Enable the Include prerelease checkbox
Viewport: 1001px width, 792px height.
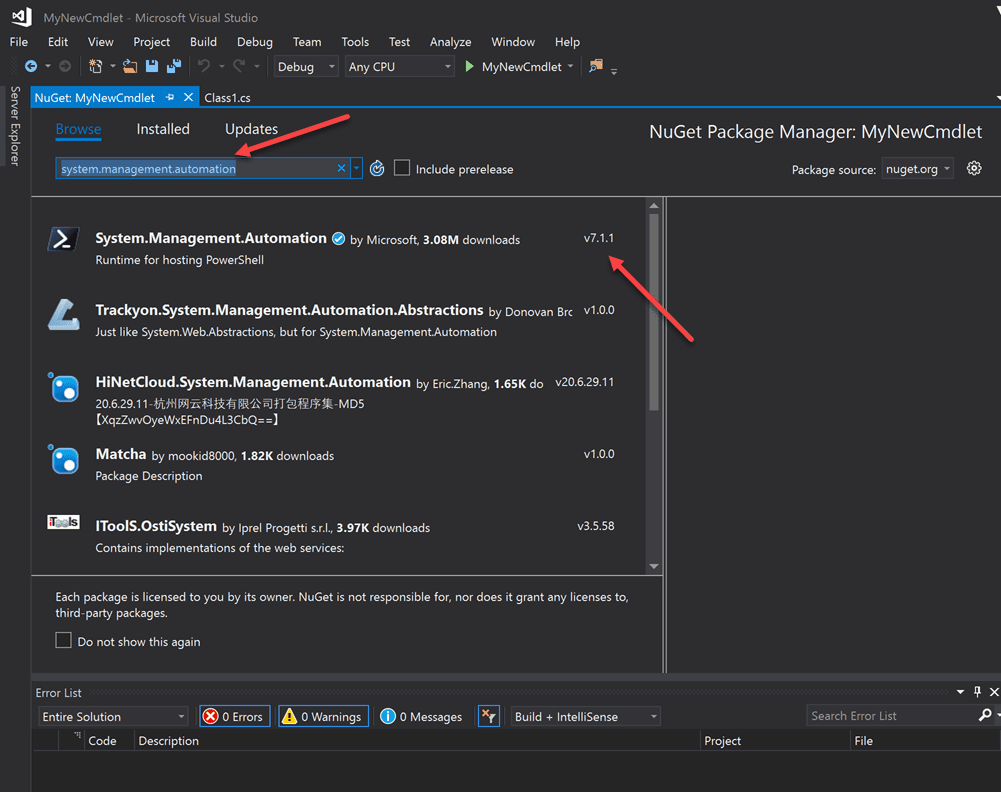[402, 168]
